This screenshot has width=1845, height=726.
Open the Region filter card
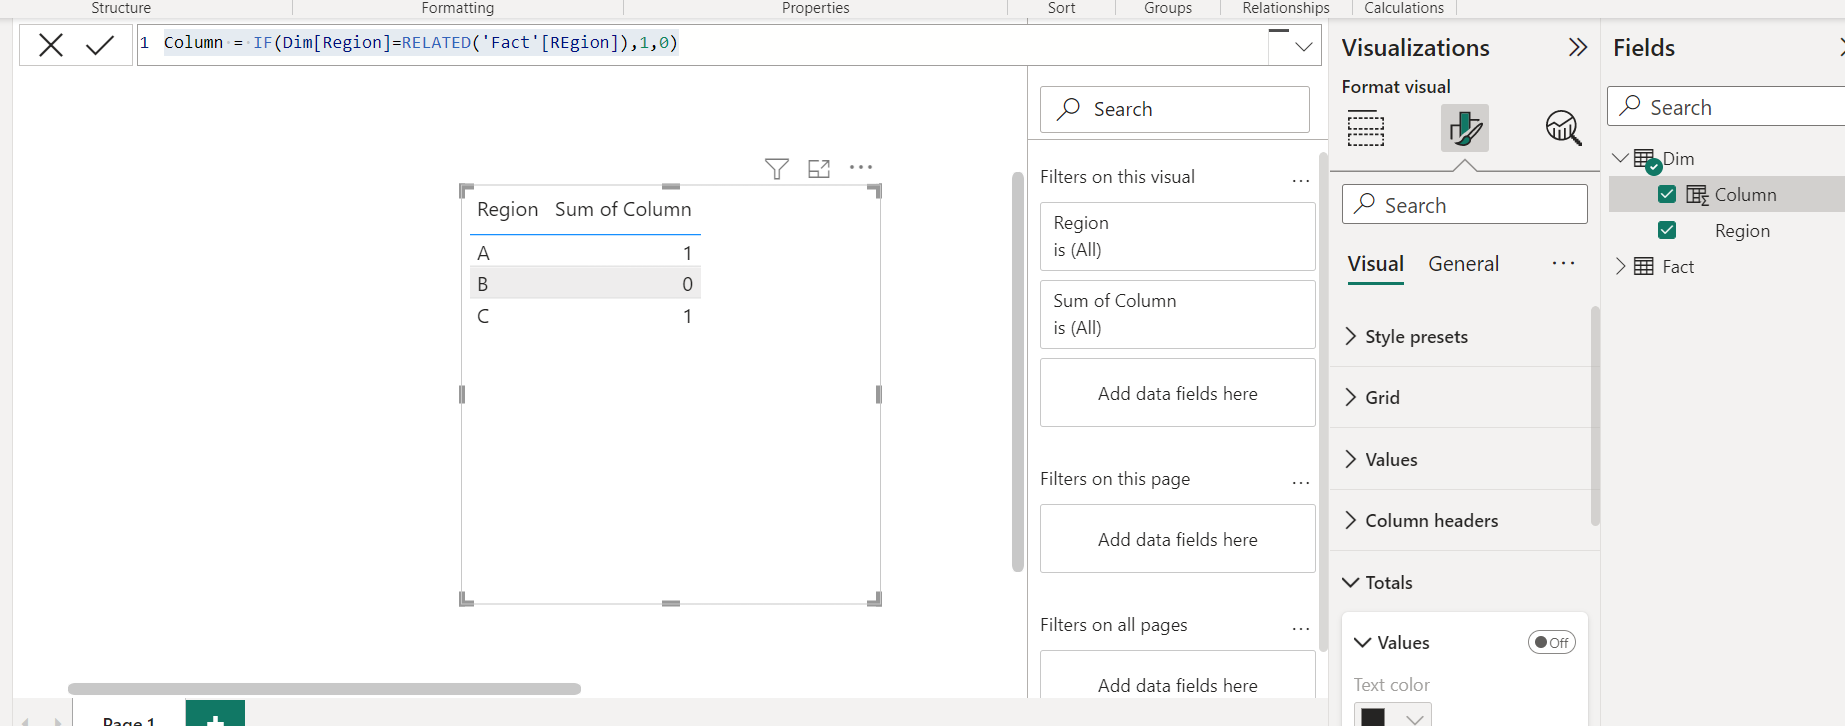(x=1178, y=236)
